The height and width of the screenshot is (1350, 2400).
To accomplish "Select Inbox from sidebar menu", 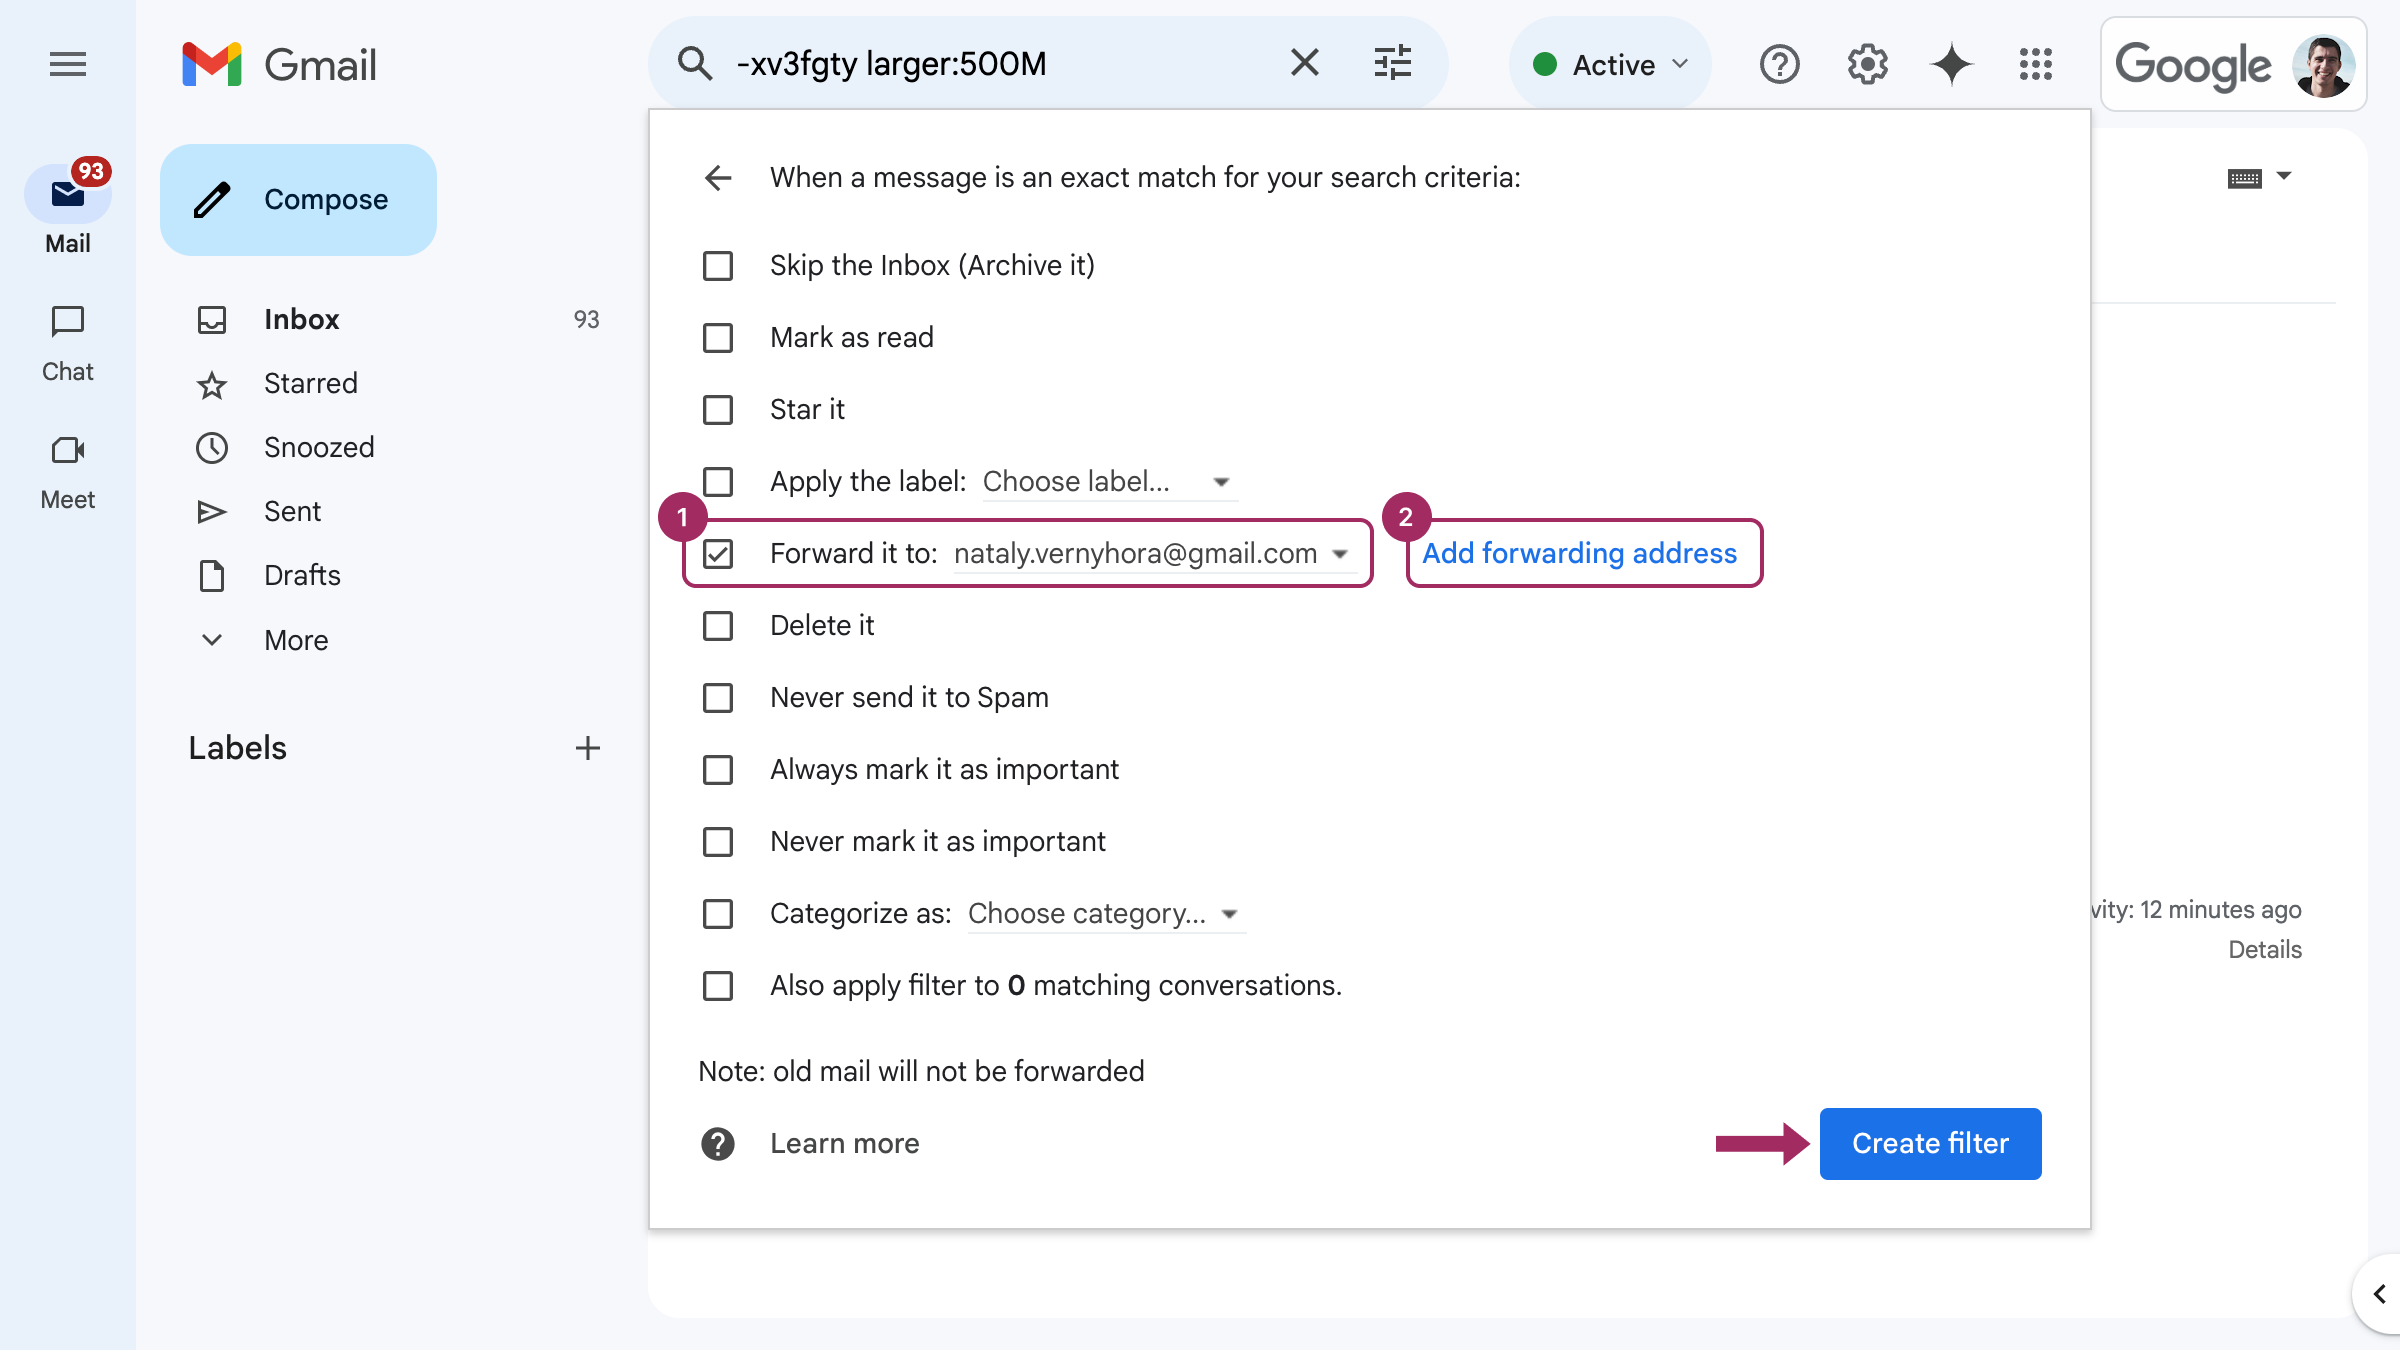I will 300,320.
